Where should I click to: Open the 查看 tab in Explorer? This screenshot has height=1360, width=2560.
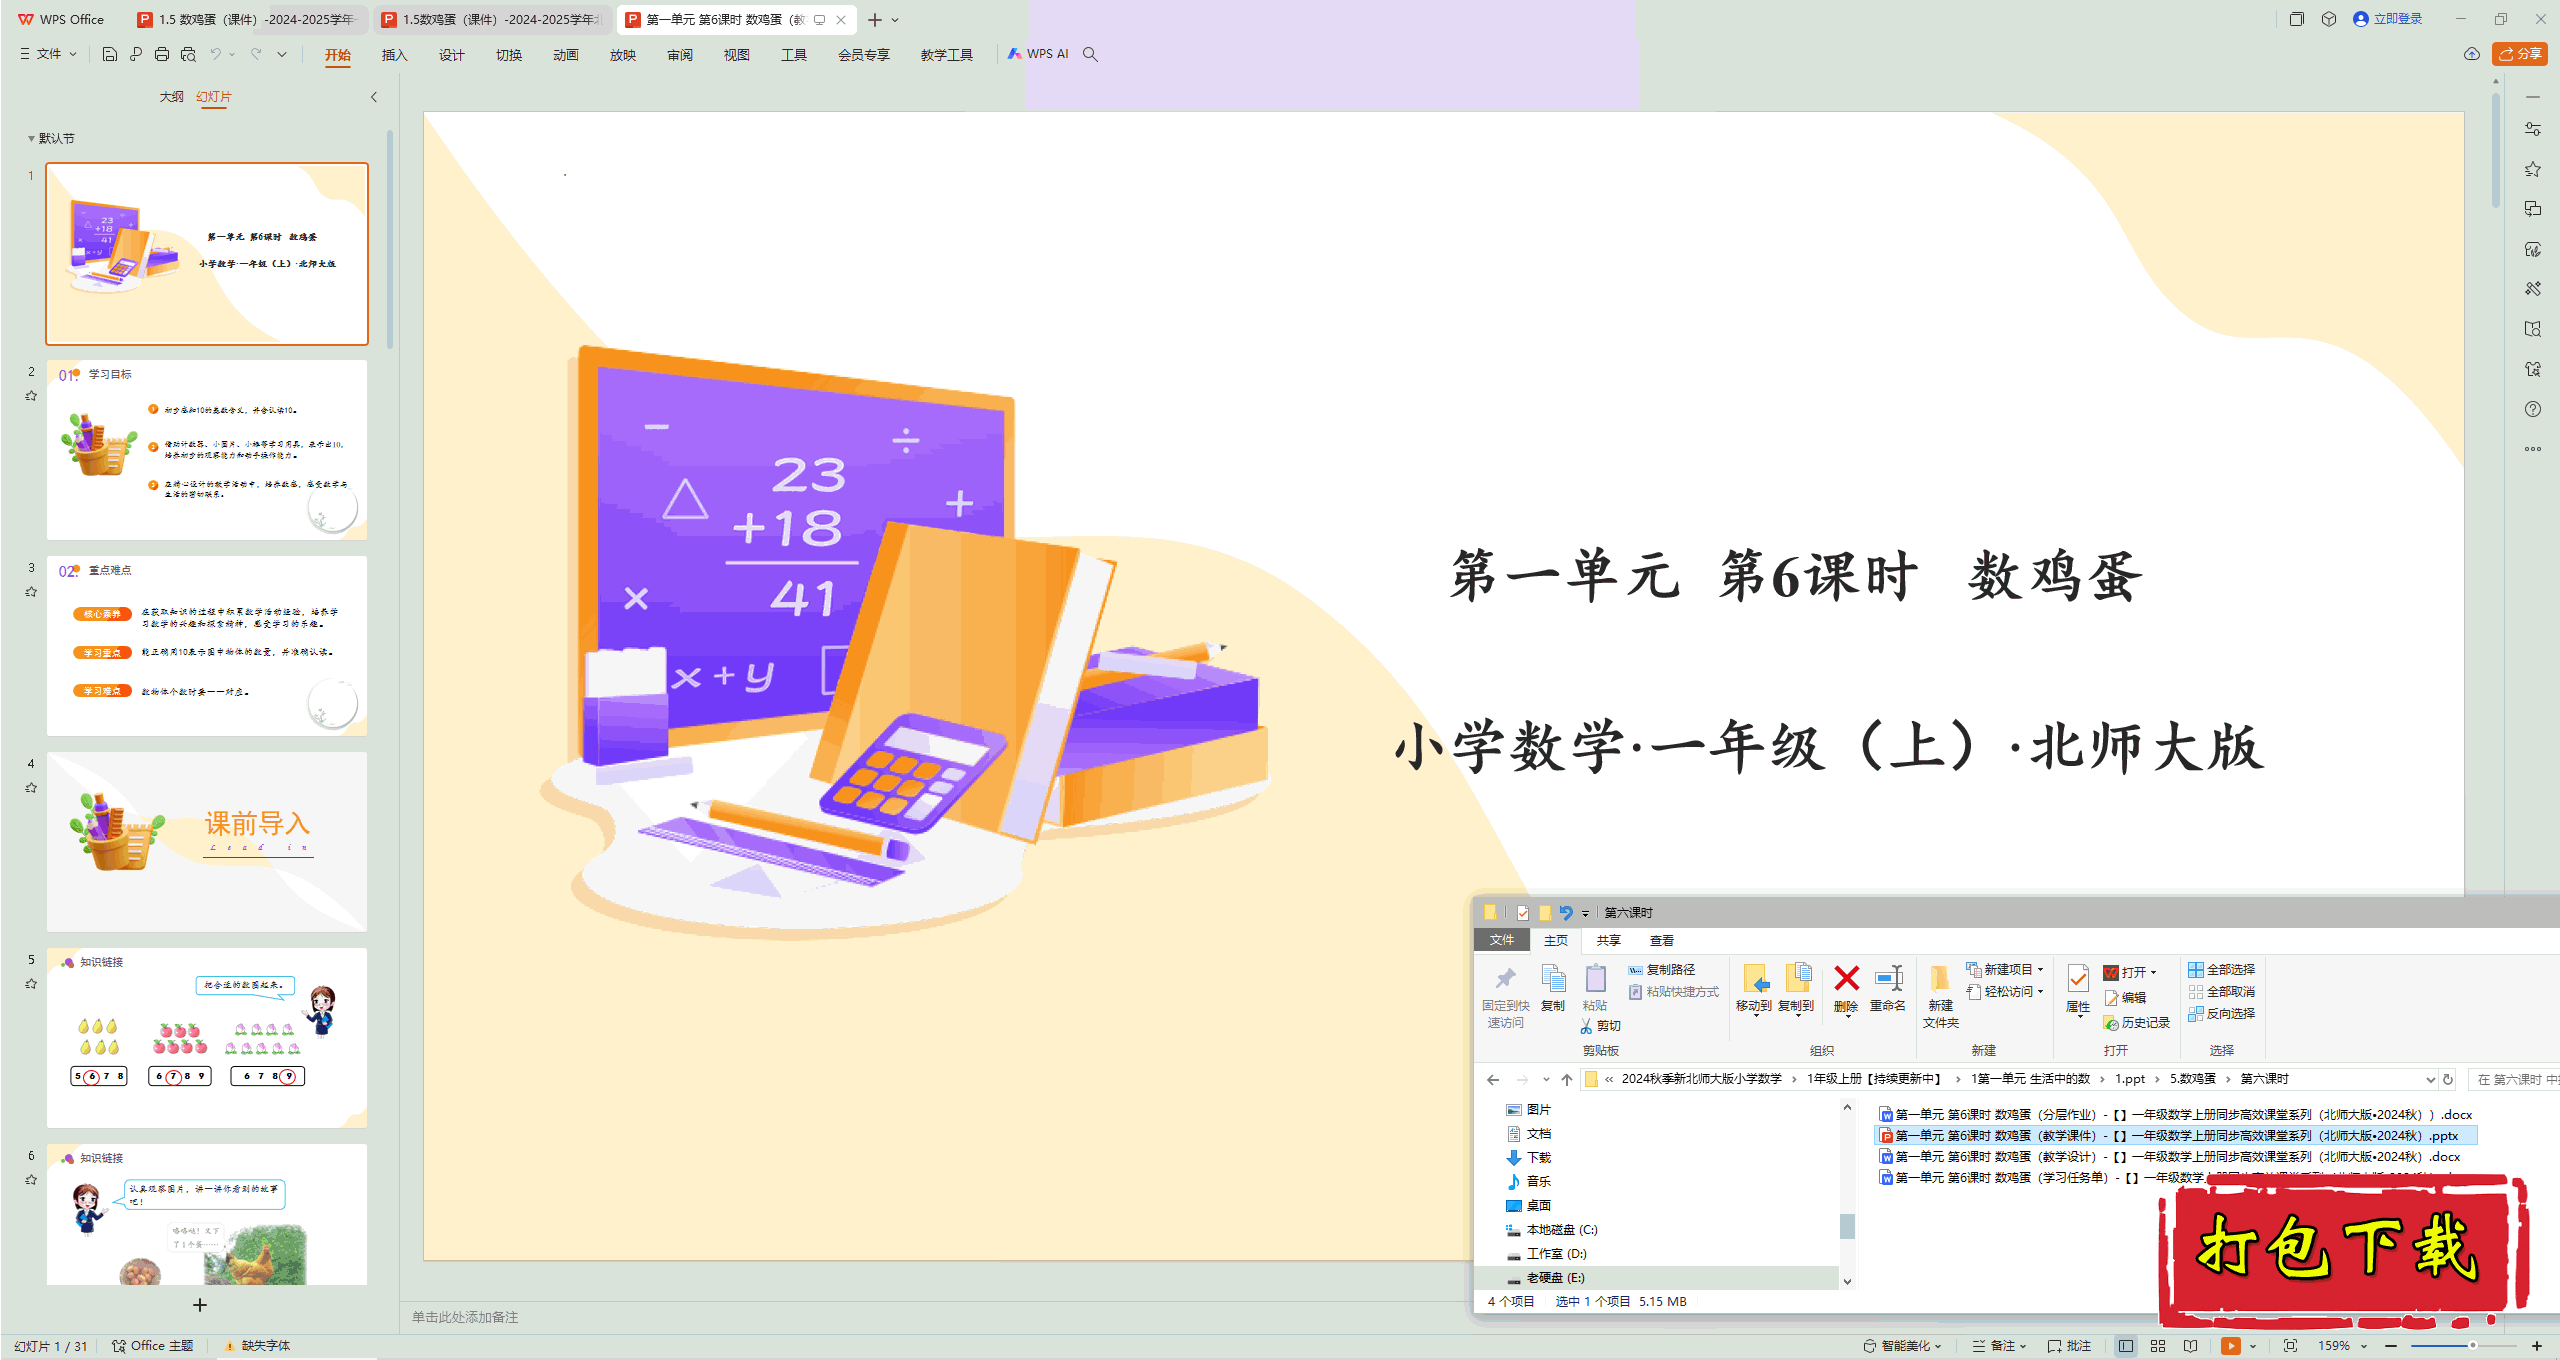1662,941
